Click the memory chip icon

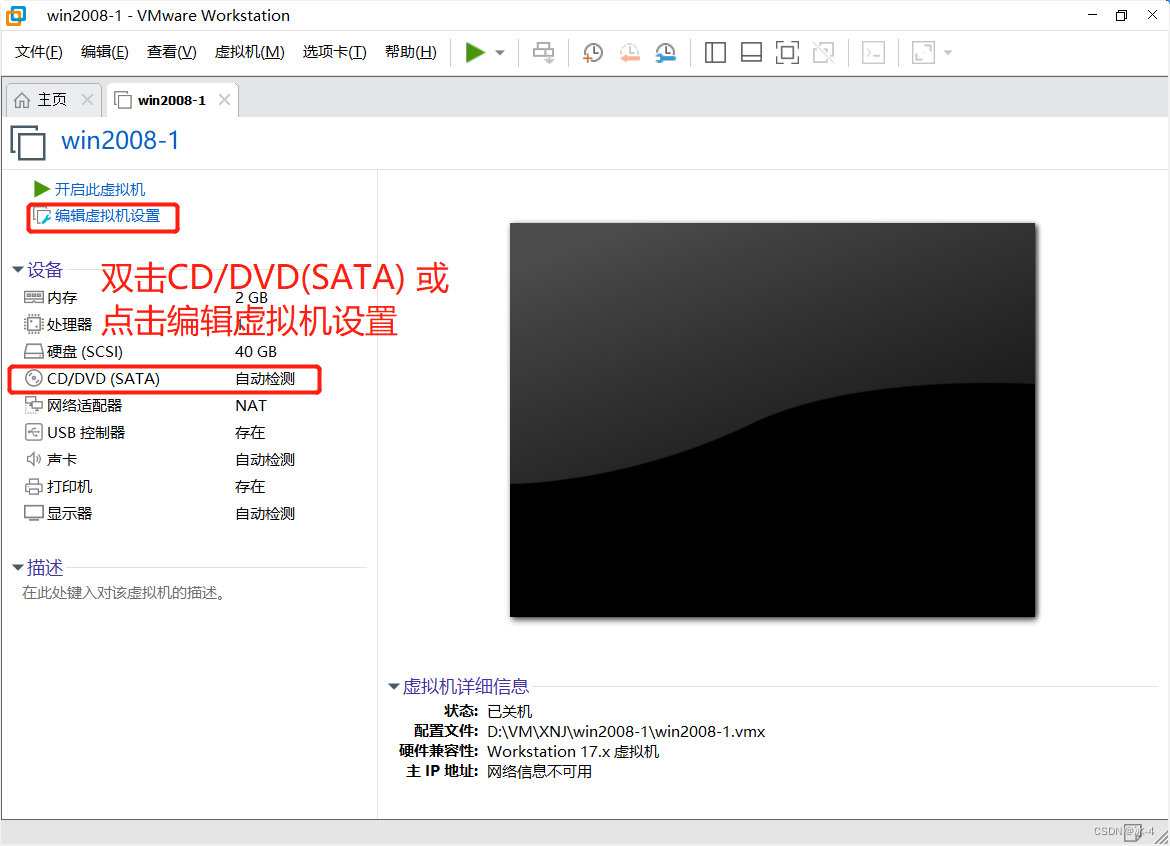point(34,297)
